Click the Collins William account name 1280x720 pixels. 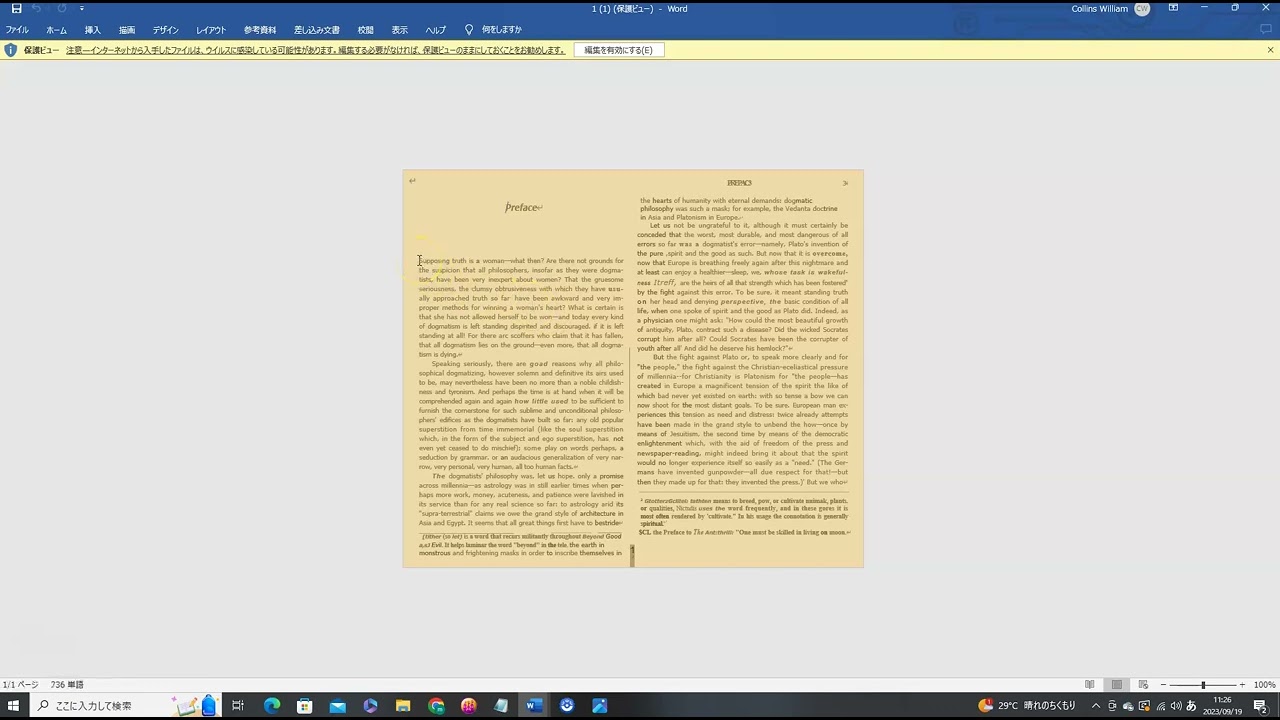click(1099, 8)
